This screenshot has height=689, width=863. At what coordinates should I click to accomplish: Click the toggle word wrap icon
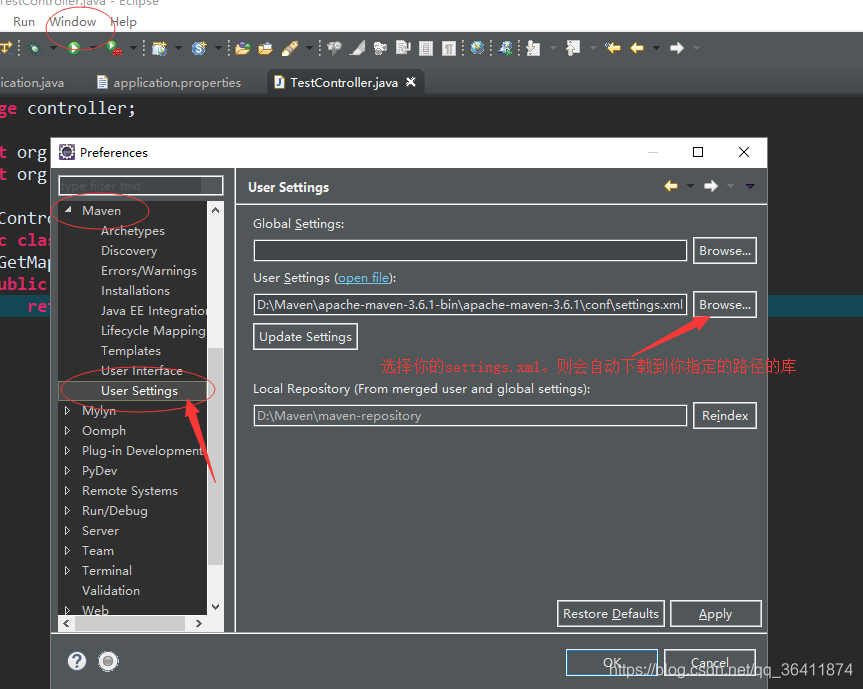coord(403,48)
